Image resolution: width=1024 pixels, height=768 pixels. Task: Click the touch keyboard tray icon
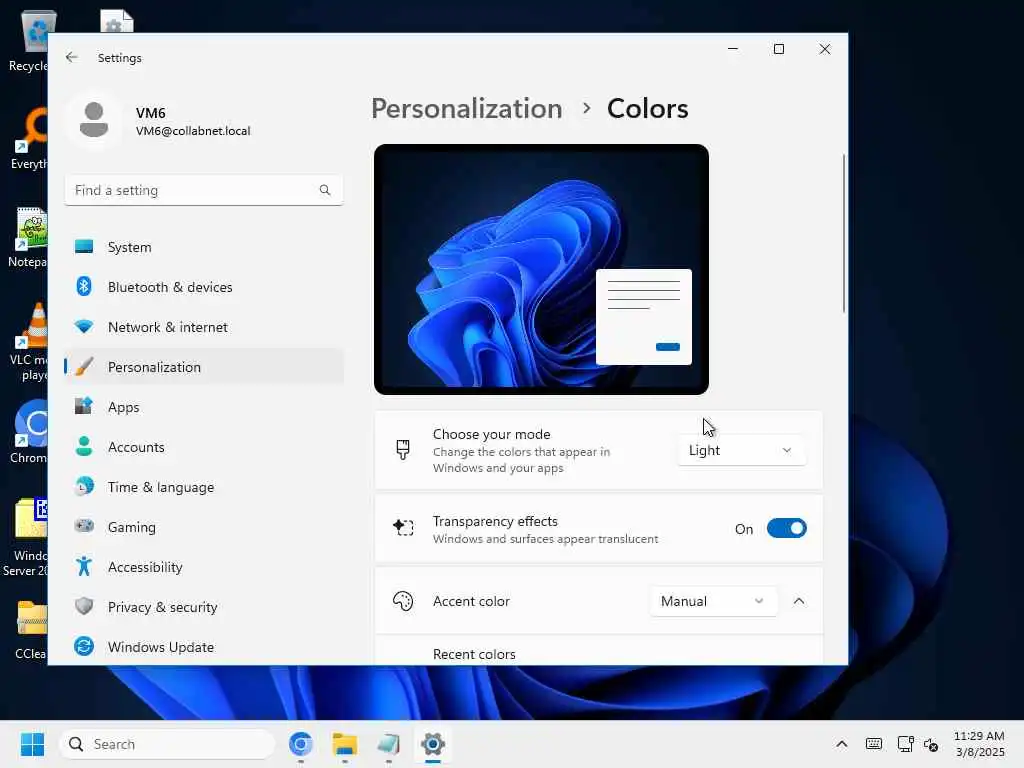874,744
